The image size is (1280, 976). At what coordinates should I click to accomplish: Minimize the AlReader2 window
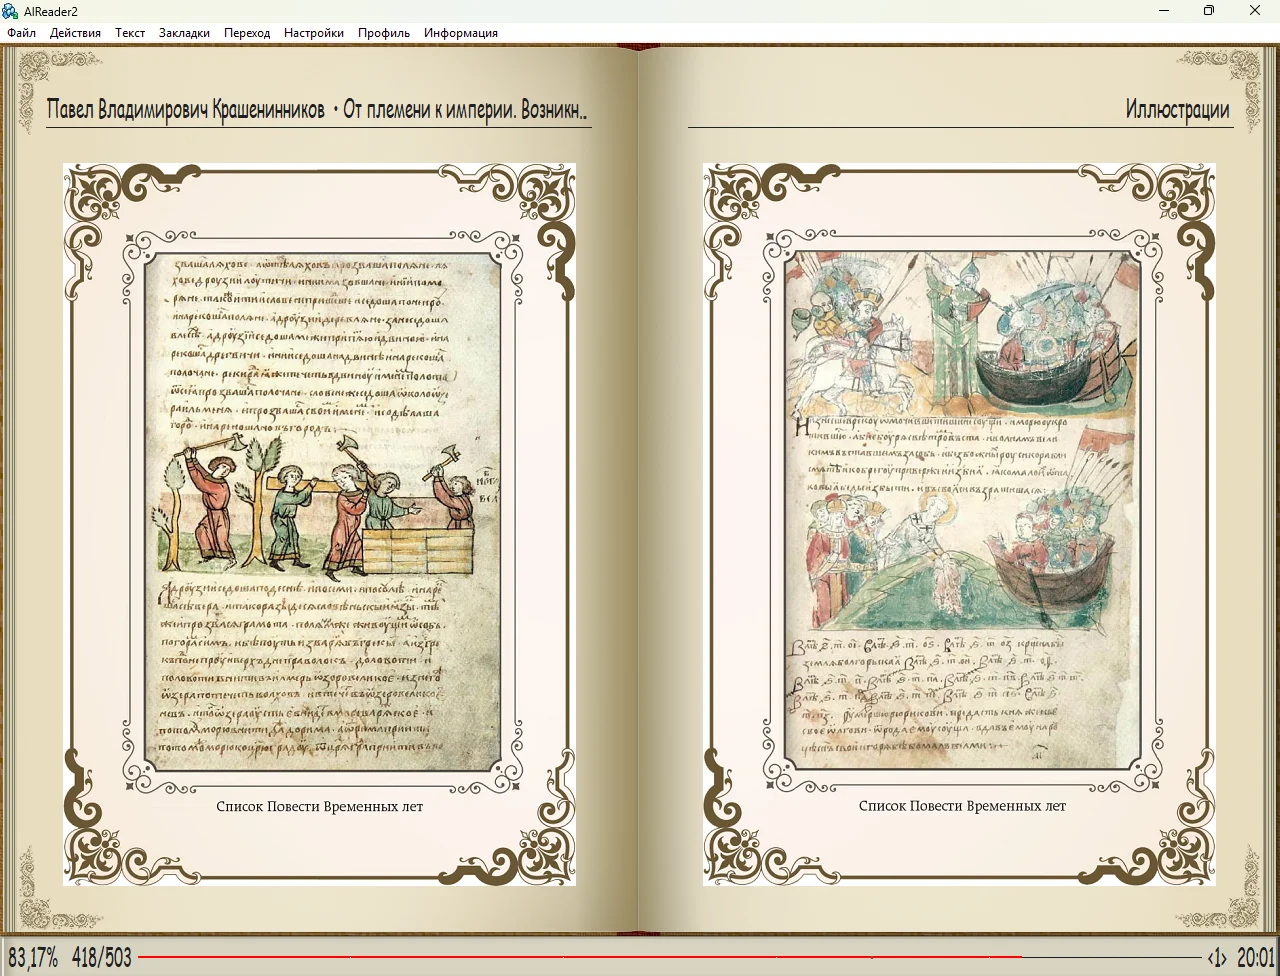(x=1164, y=11)
